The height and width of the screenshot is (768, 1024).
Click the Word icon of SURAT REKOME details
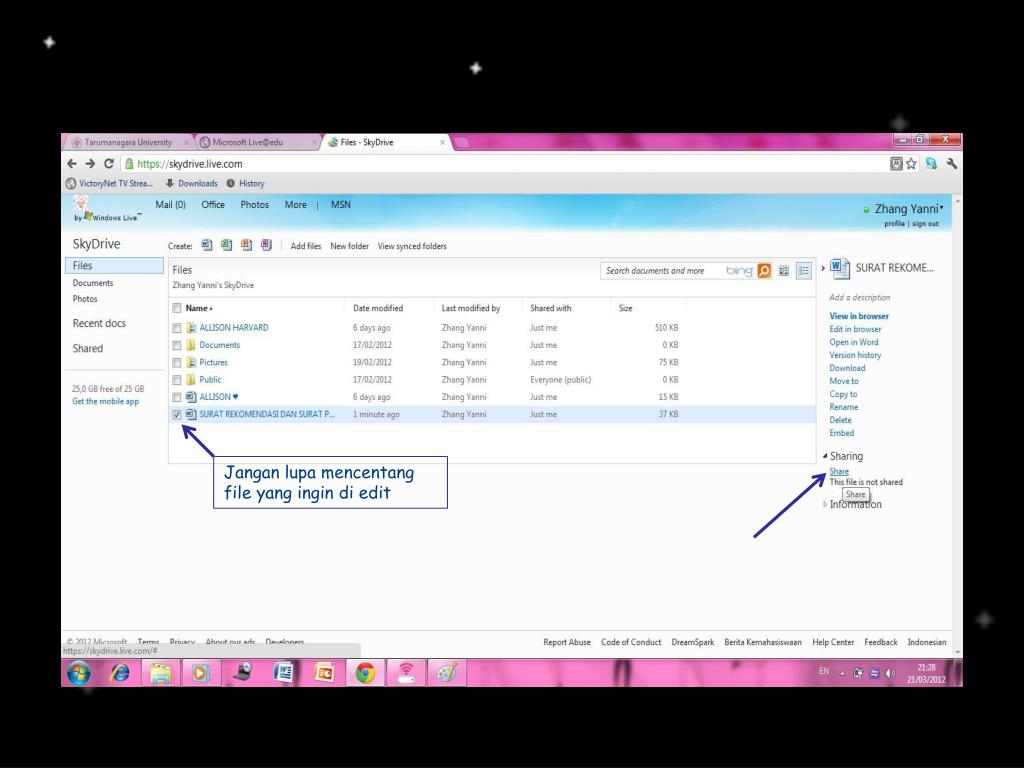[x=839, y=268]
